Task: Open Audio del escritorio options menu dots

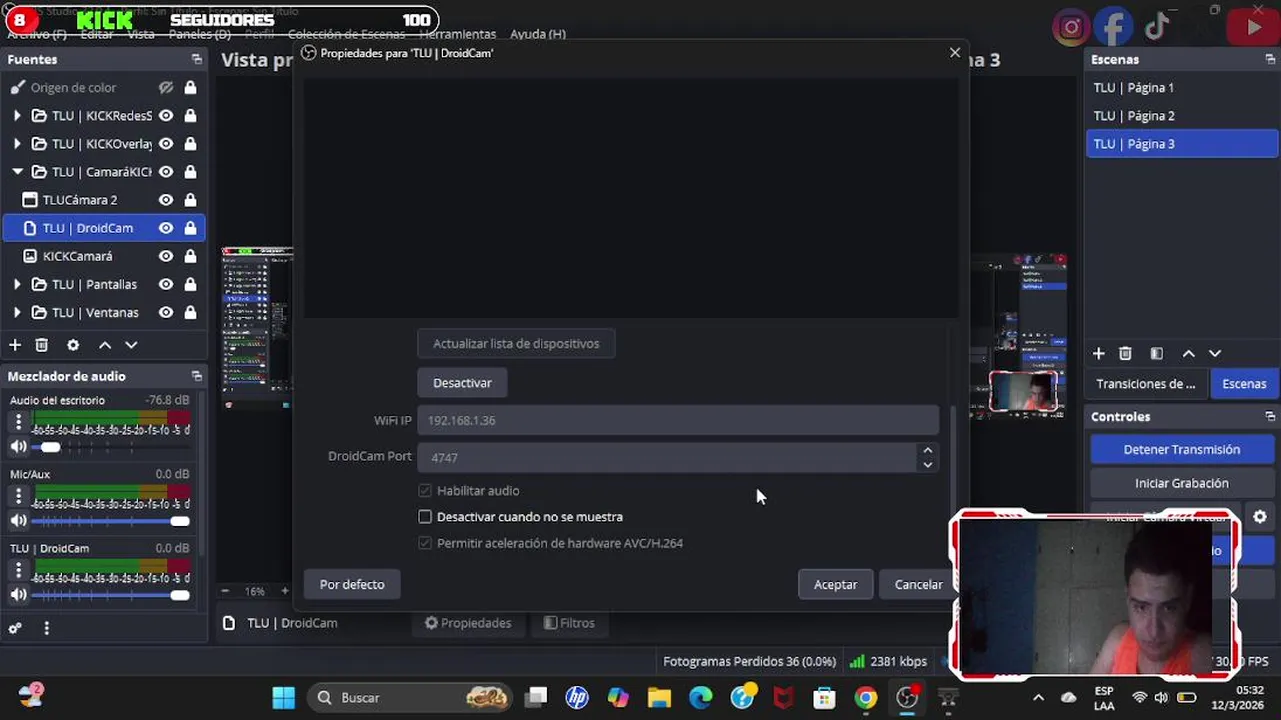Action: tap(18, 423)
